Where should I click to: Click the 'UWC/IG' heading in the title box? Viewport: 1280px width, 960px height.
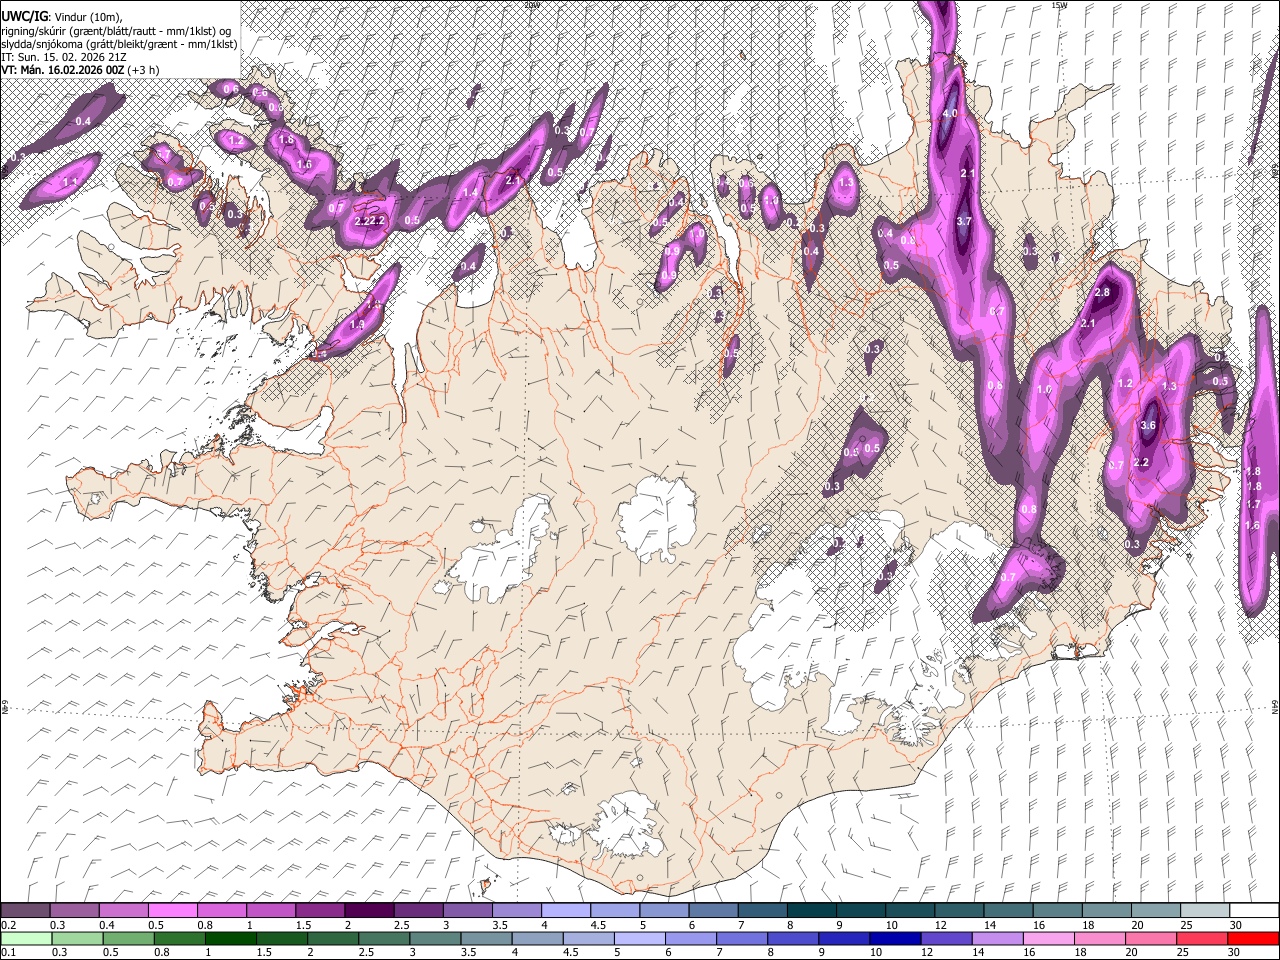pyautogui.click(x=23, y=17)
